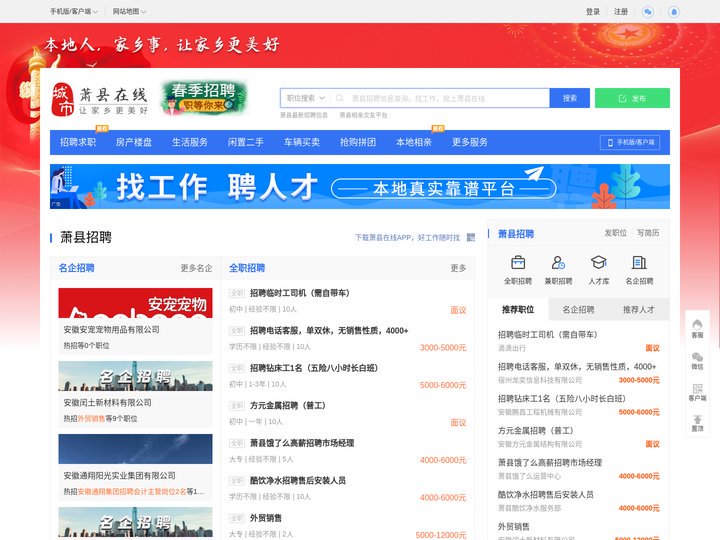Open the 萧县在线 site logo
This screenshot has height=540, width=720.
[100, 100]
